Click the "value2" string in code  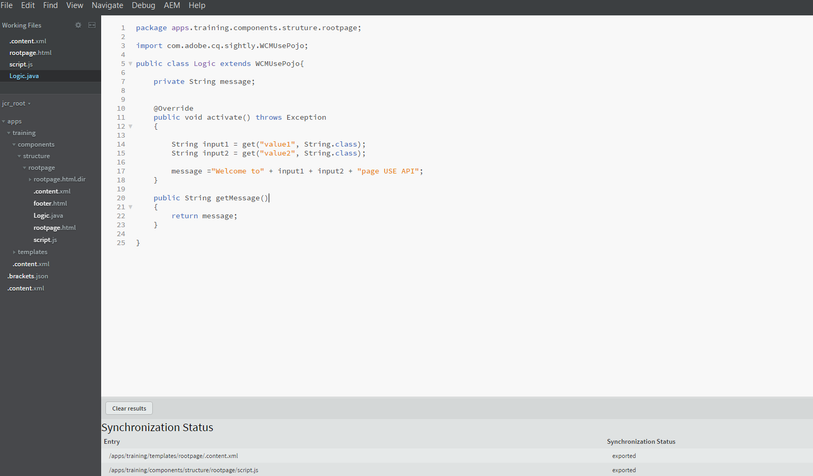(277, 153)
